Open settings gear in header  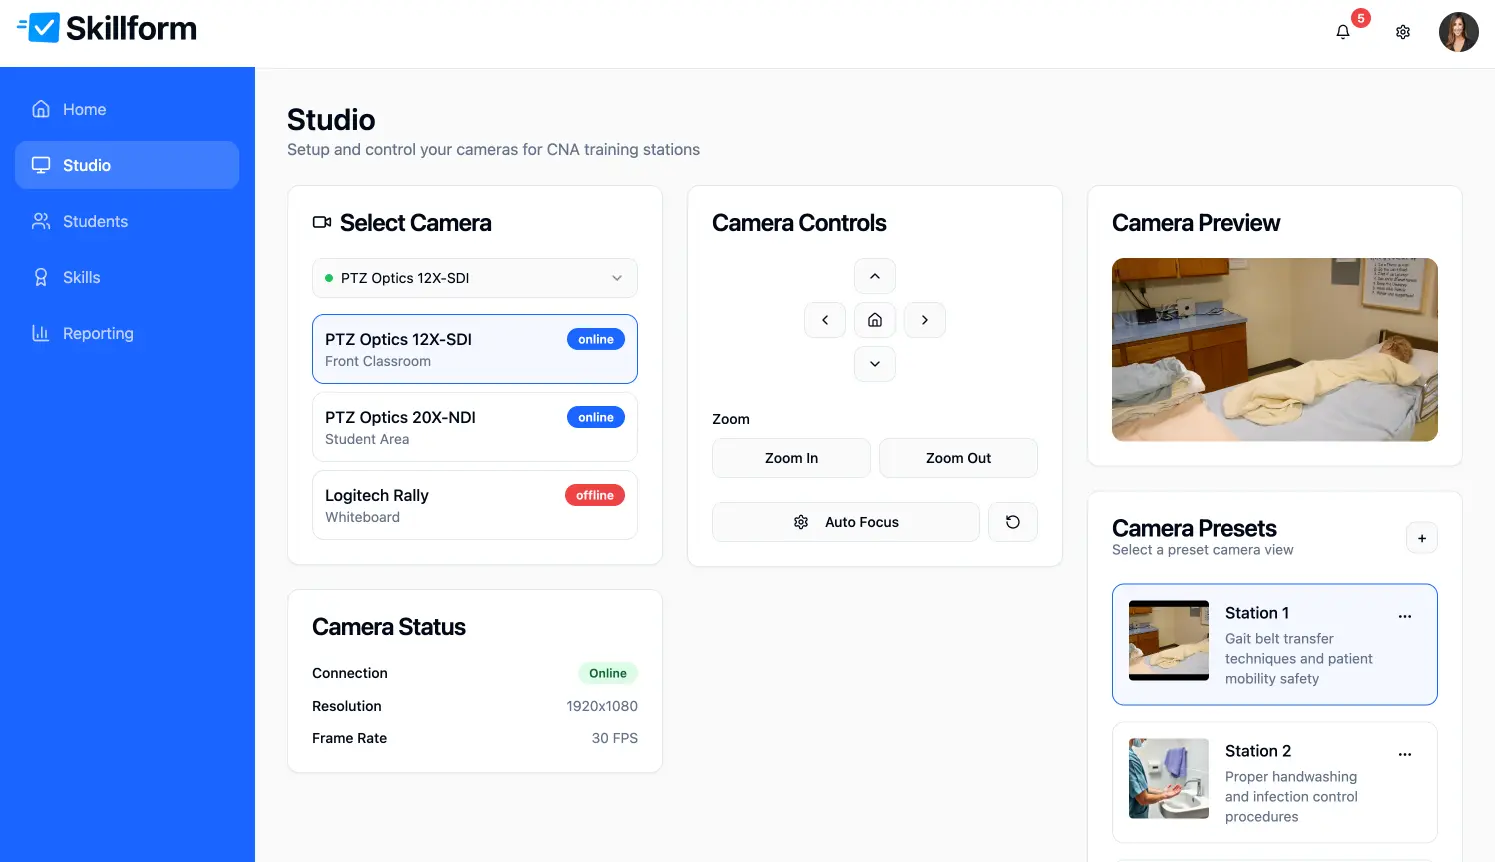tap(1402, 32)
